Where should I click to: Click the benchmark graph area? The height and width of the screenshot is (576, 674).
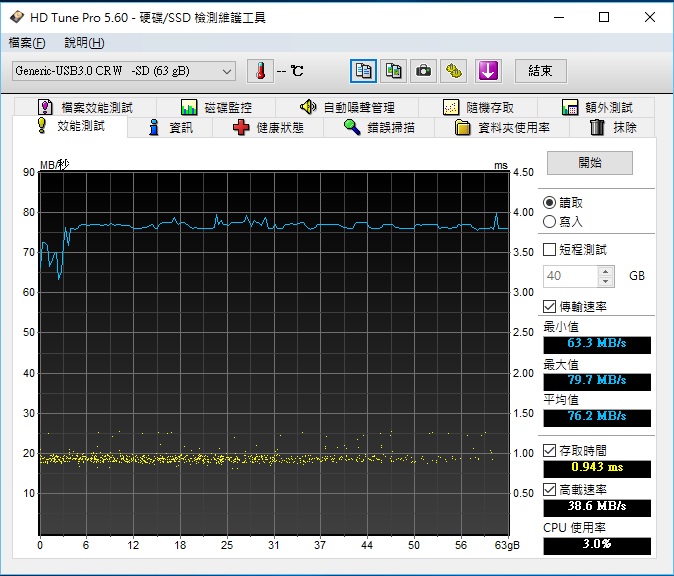click(274, 353)
